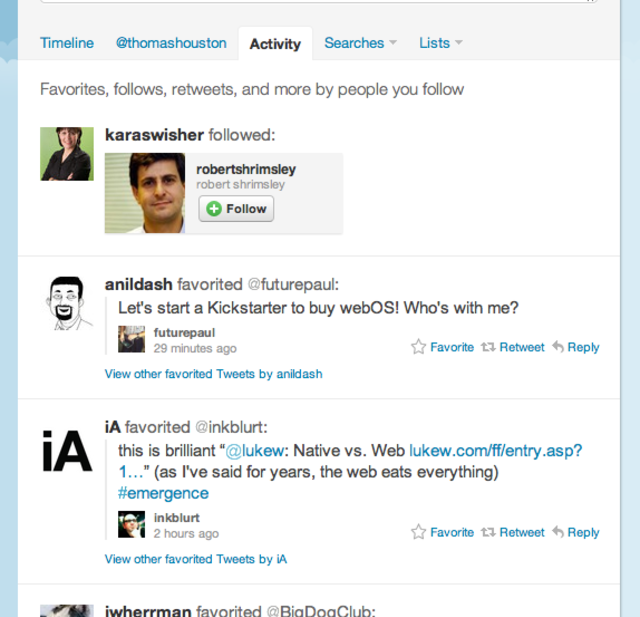Screen dimensions: 640x617
Task: Click the star Favorite icon on futurepaul's tweet
Action: pos(418,347)
